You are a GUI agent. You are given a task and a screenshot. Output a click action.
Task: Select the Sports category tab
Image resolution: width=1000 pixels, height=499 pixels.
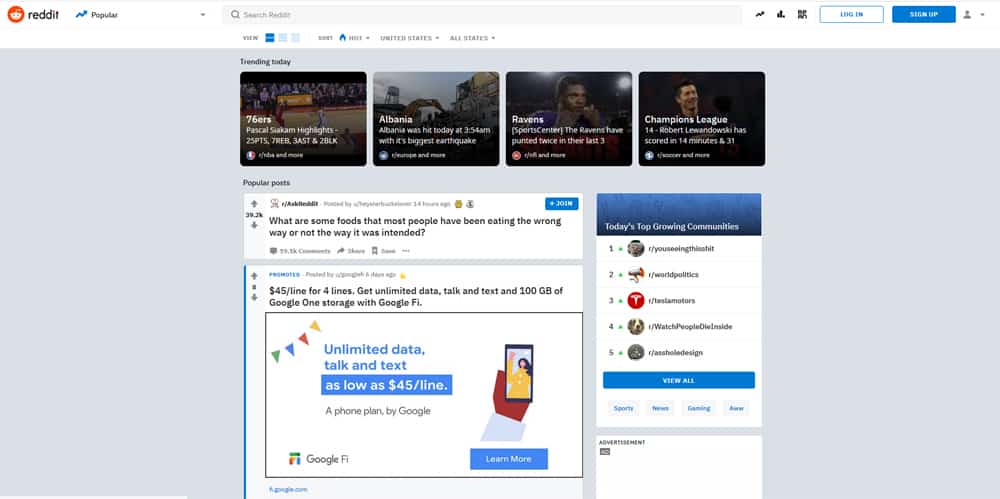coord(624,408)
